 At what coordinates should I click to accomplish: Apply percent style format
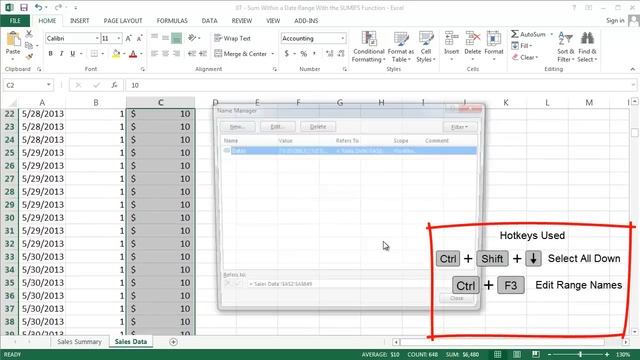[x=304, y=53]
